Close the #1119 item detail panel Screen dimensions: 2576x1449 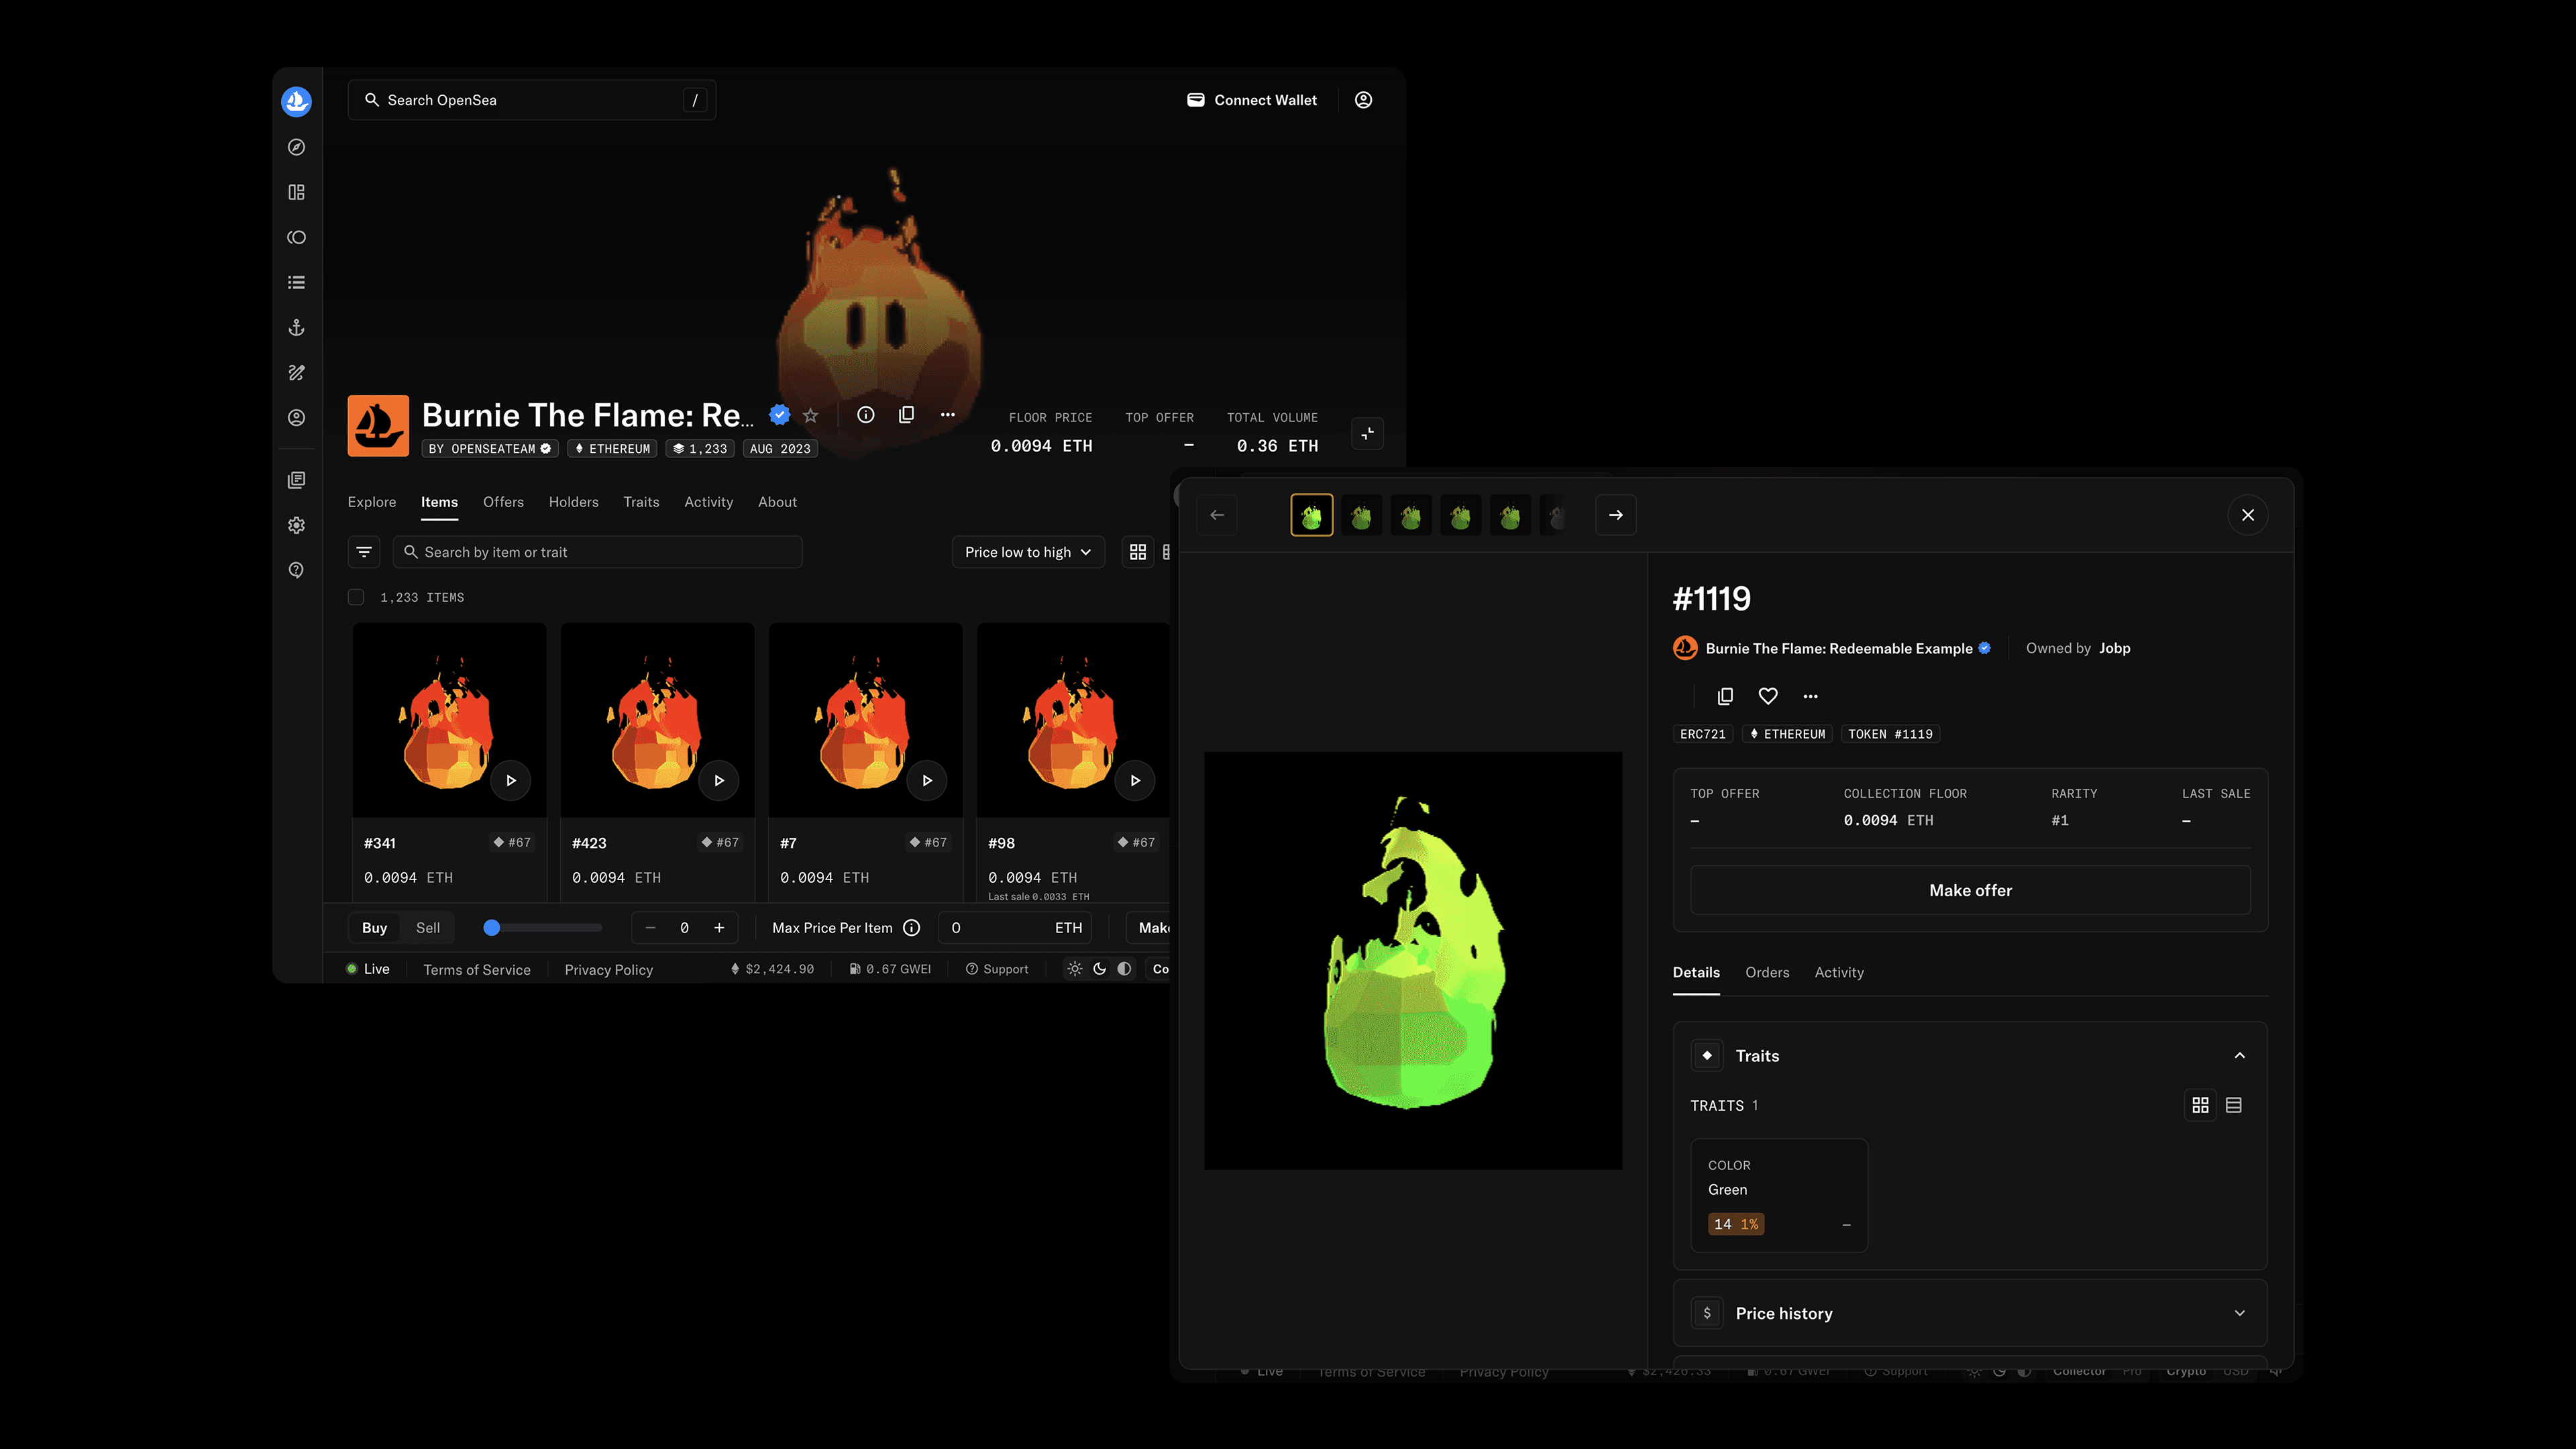pos(2248,515)
